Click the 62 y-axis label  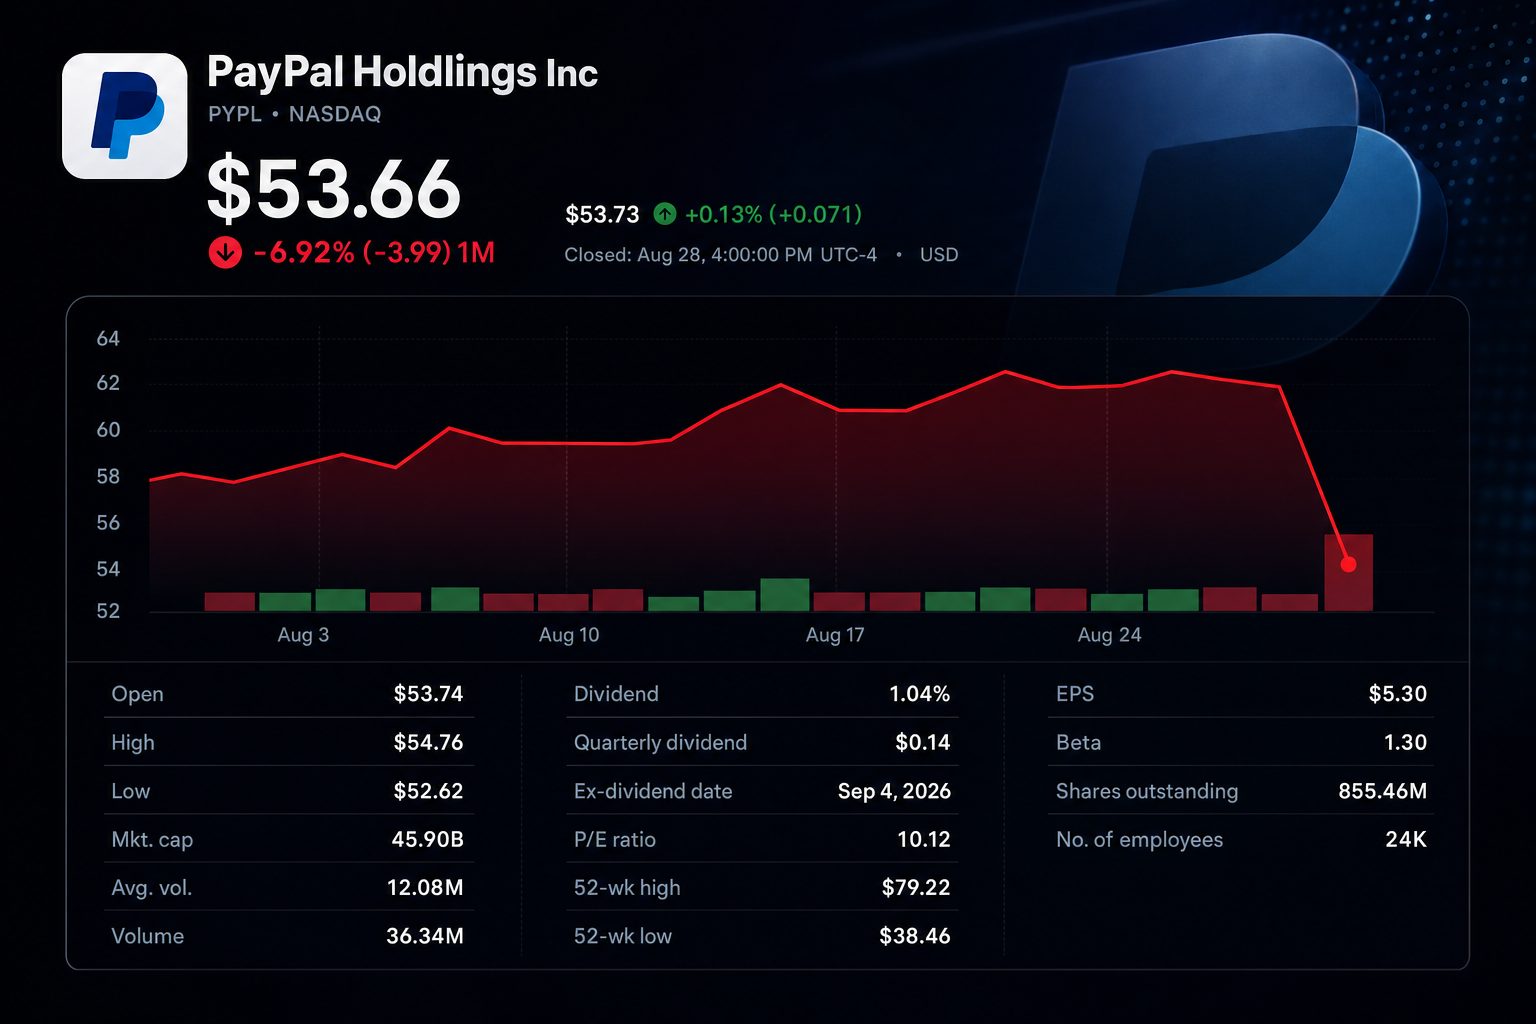tap(108, 383)
